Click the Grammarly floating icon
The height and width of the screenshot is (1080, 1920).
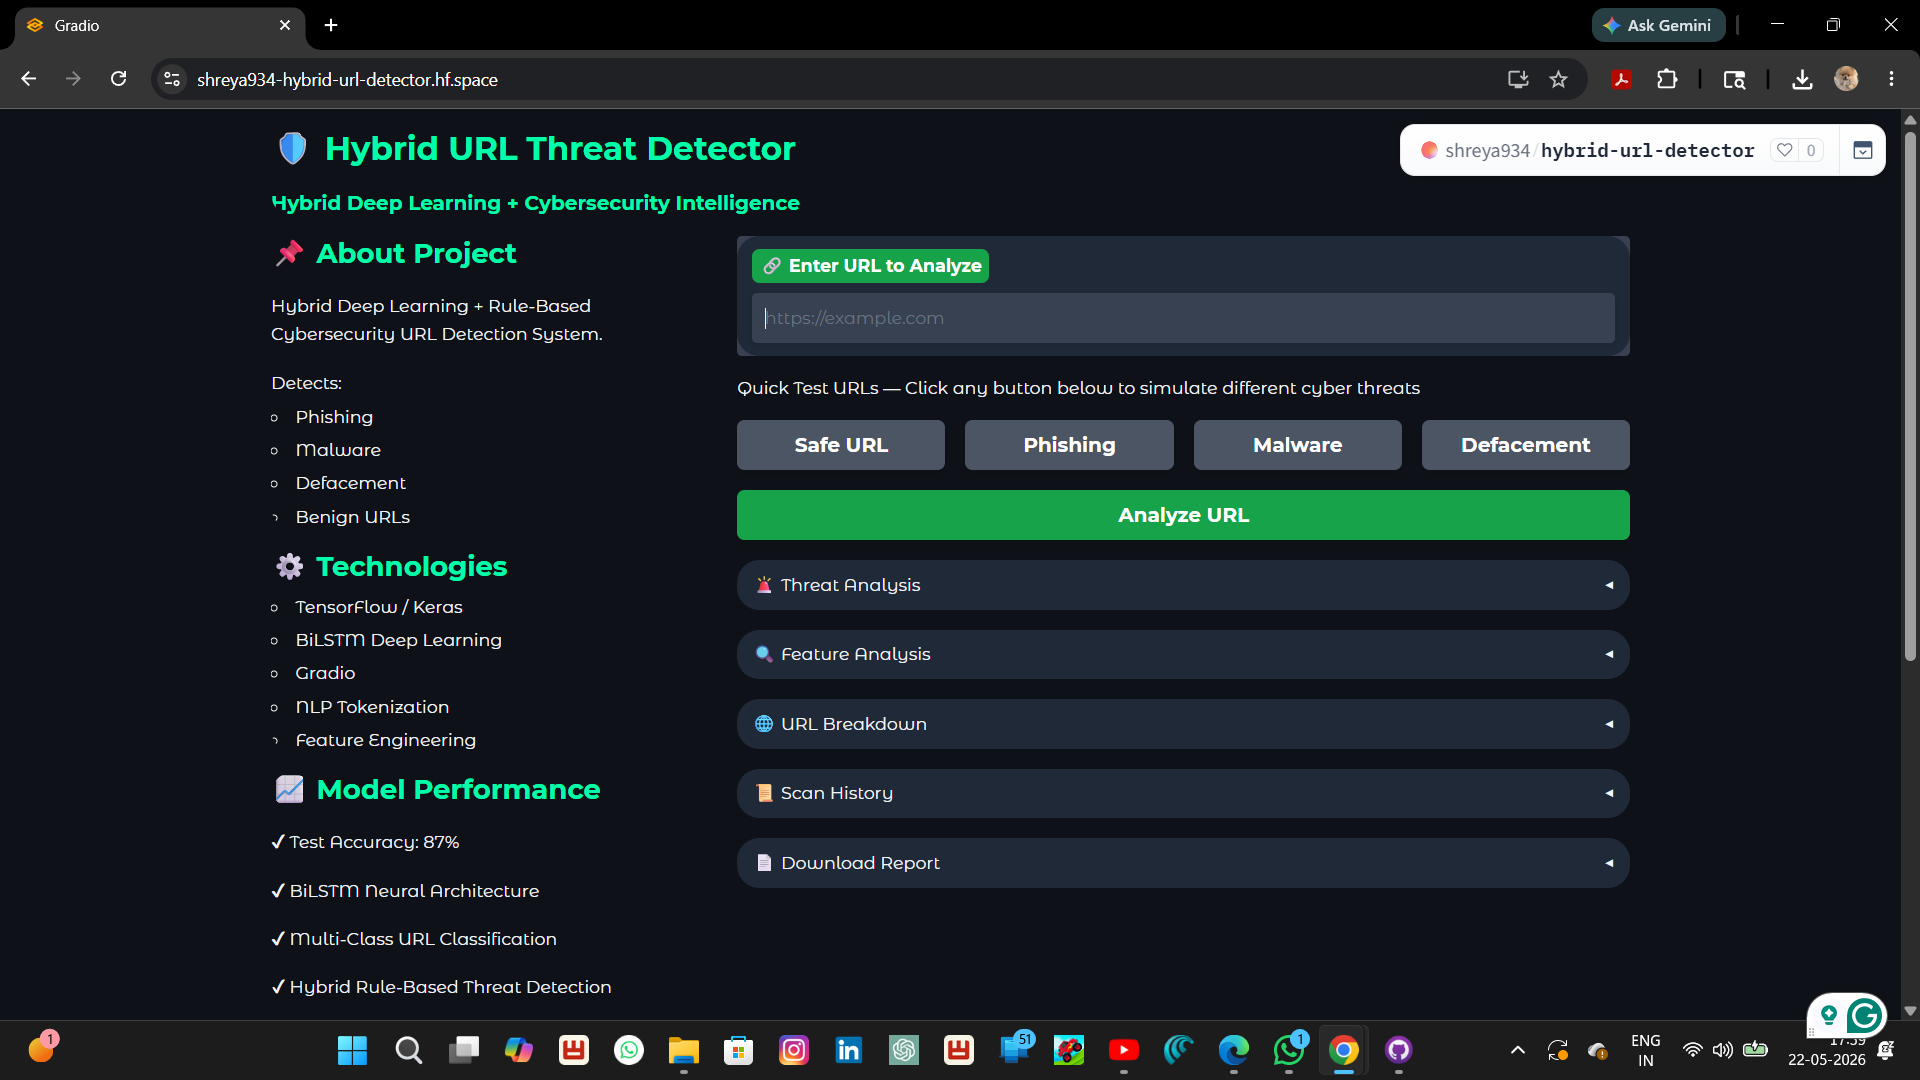(x=1864, y=1016)
